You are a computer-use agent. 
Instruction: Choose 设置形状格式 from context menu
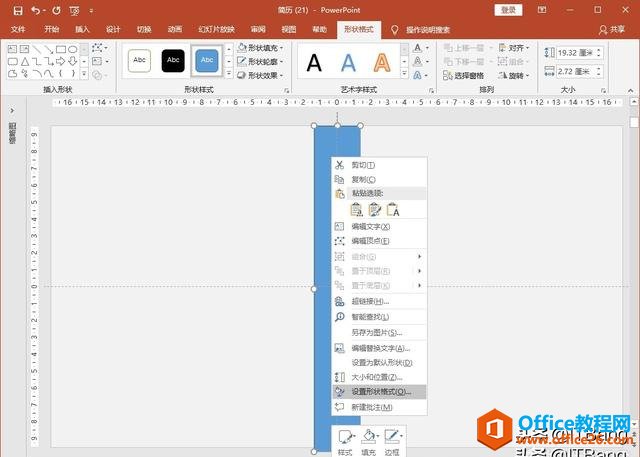click(380, 392)
